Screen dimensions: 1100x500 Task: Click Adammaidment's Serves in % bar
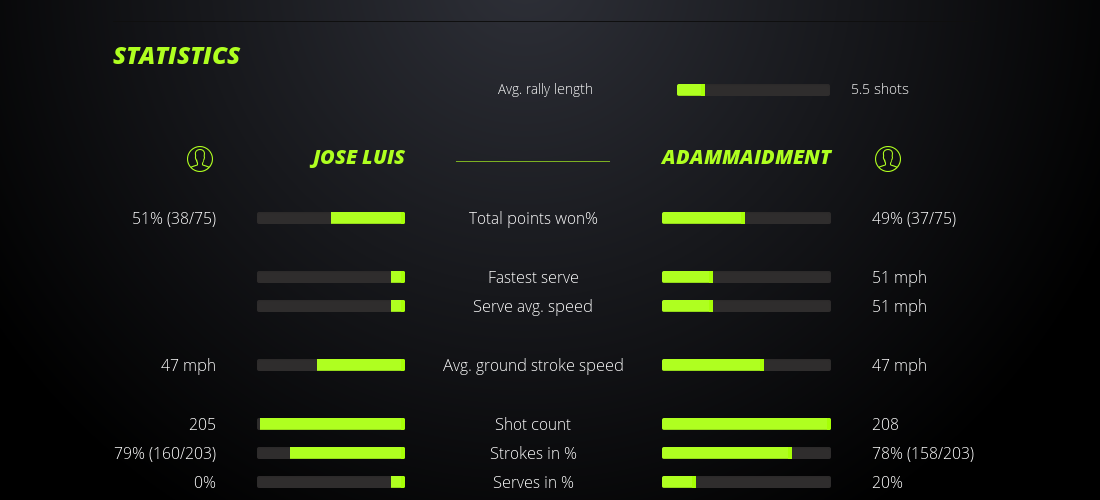[x=746, y=482]
